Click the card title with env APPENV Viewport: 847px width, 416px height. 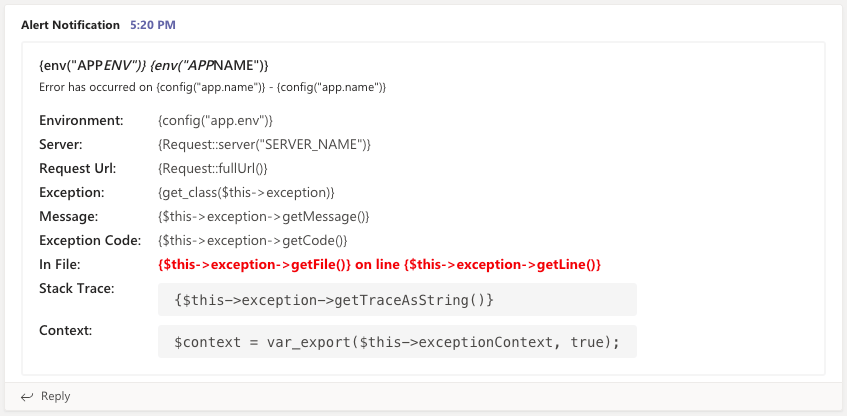(153, 66)
